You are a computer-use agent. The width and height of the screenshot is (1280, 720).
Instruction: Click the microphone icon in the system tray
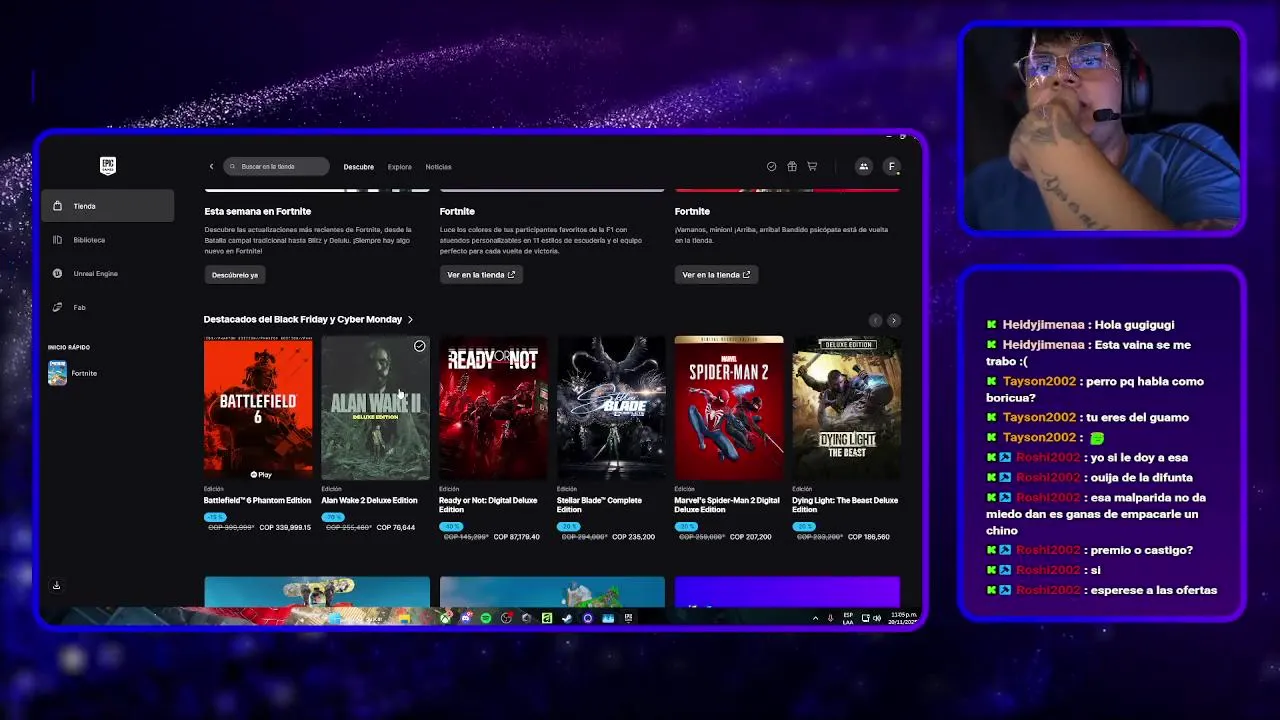(830, 618)
